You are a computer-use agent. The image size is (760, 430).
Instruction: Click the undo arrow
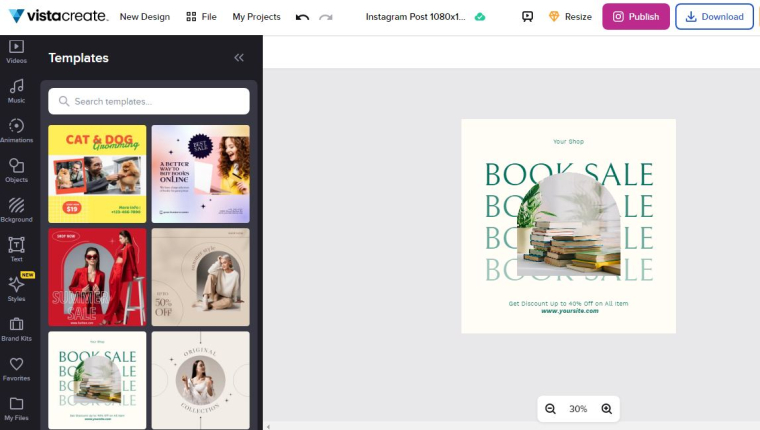click(x=303, y=17)
